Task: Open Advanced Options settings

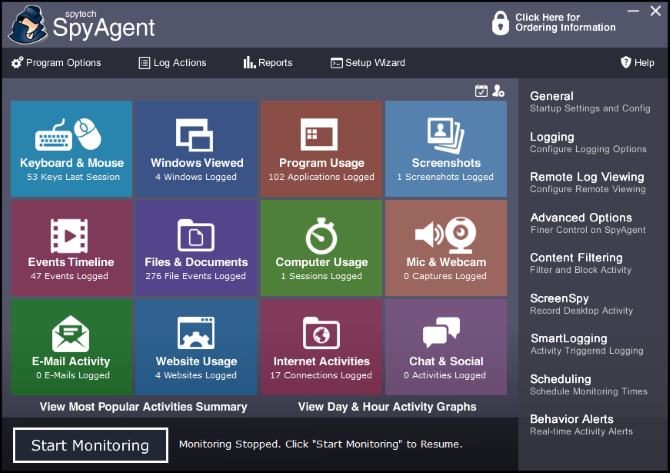Action: [588, 223]
